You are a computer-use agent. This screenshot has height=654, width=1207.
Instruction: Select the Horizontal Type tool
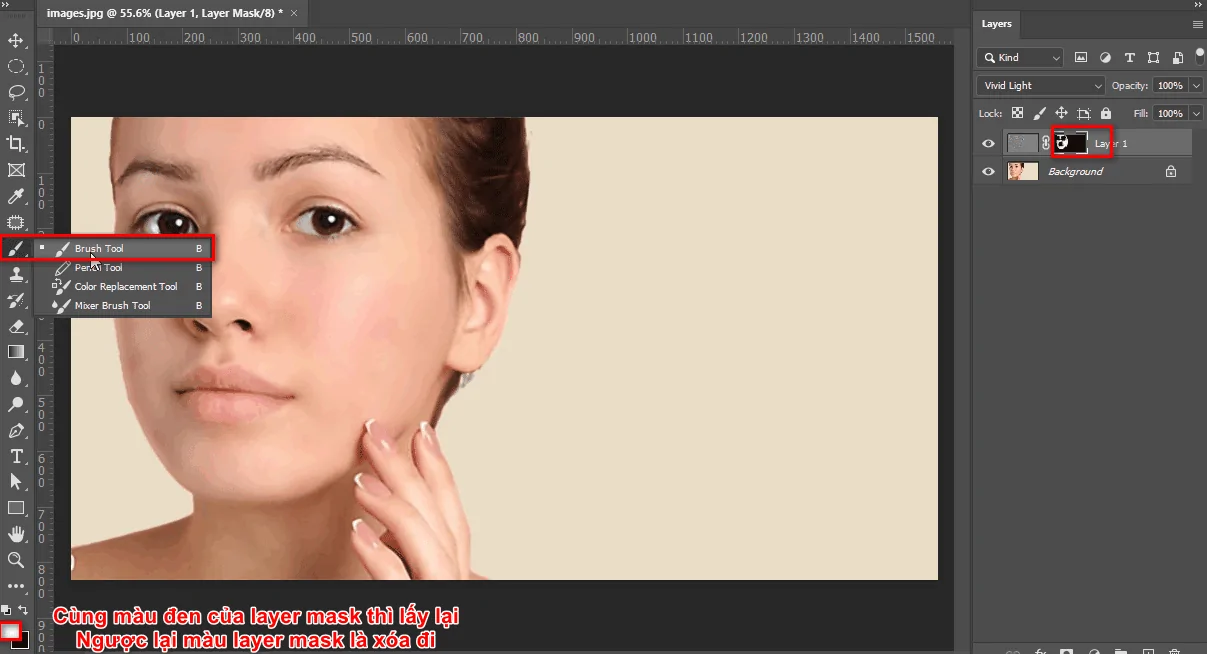coord(16,456)
